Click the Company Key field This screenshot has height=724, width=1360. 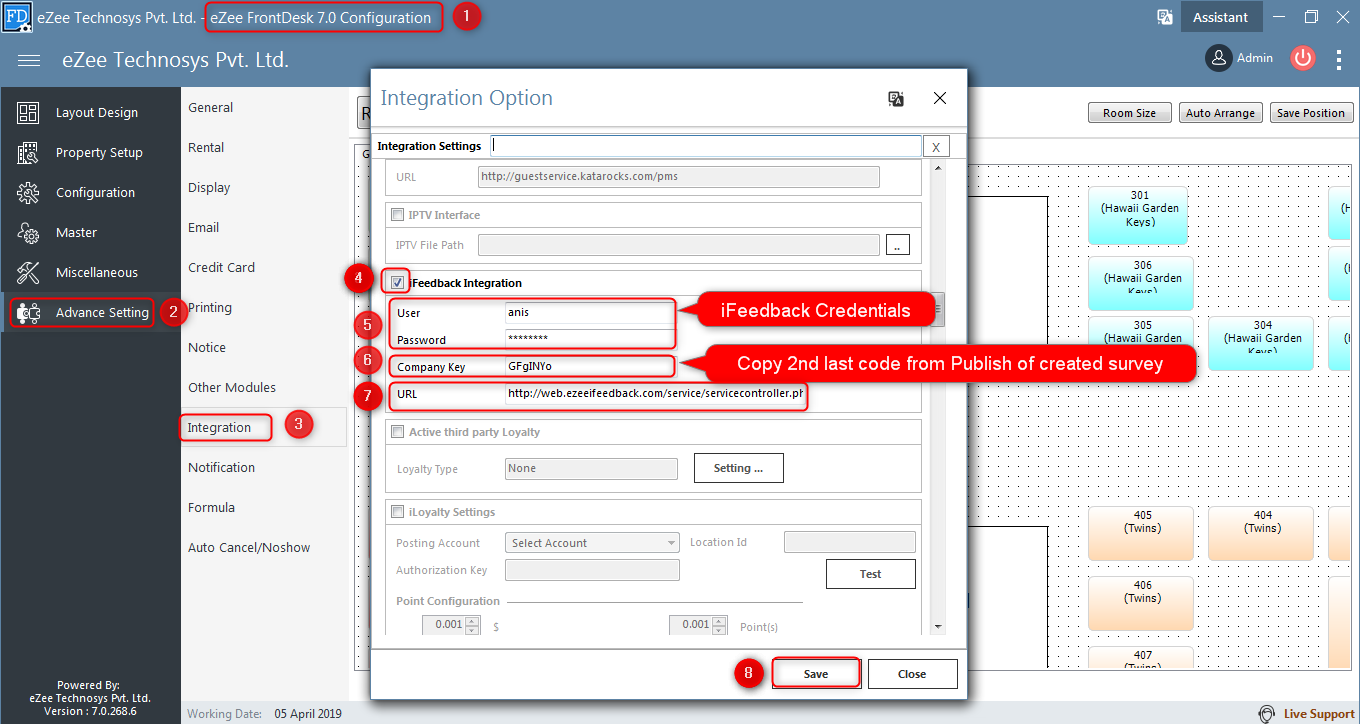589,367
